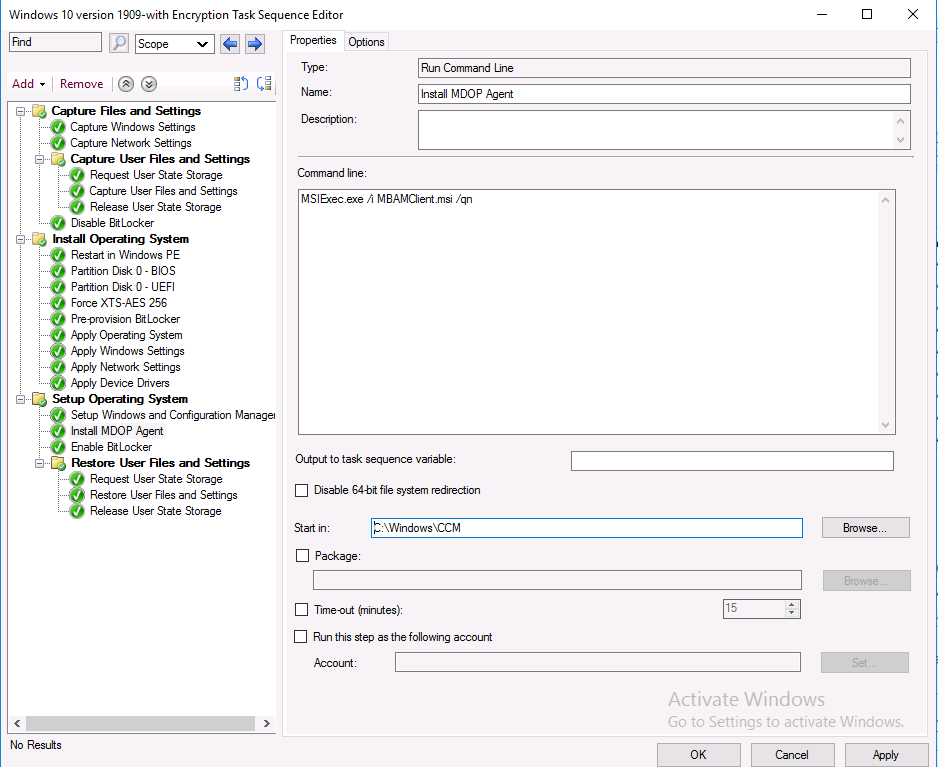Image resolution: width=938 pixels, height=767 pixels.
Task: Click Output to task sequence variable field
Action: pyautogui.click(x=732, y=461)
